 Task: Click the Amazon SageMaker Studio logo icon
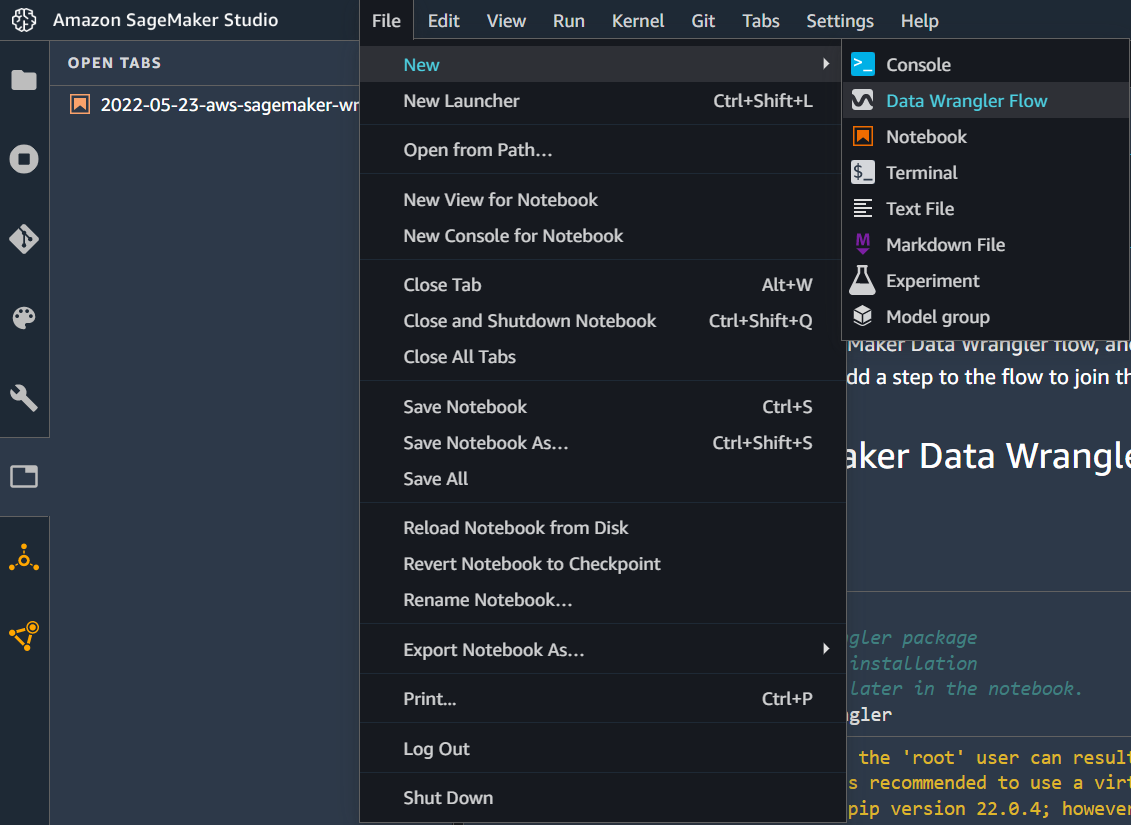pyautogui.click(x=24, y=20)
